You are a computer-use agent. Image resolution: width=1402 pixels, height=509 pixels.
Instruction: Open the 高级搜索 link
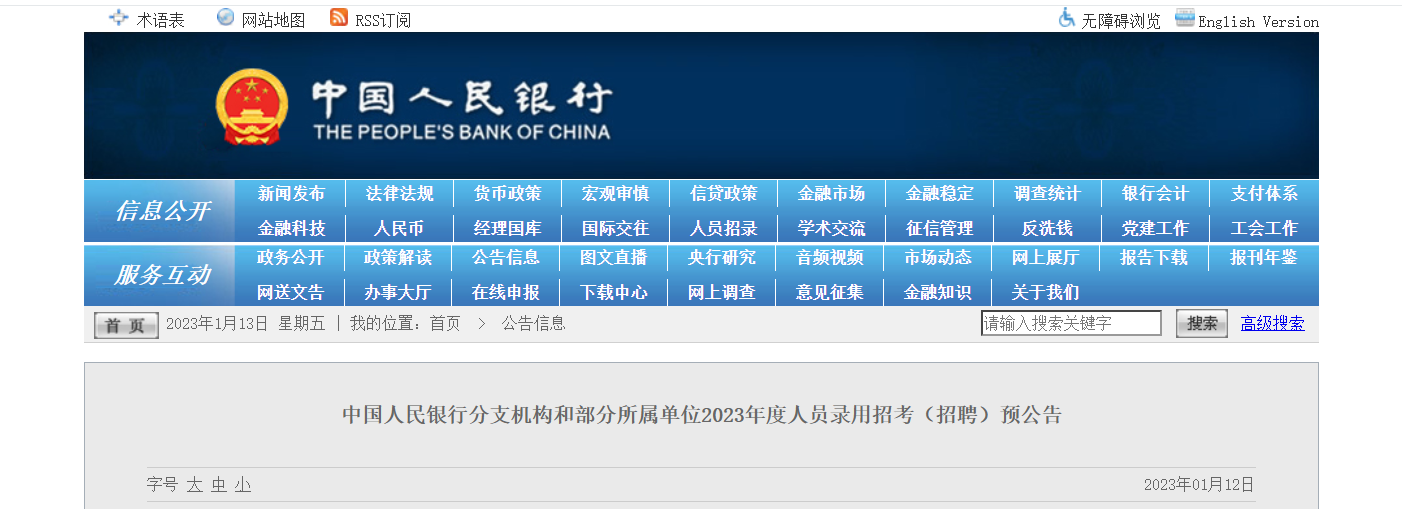pos(1272,323)
